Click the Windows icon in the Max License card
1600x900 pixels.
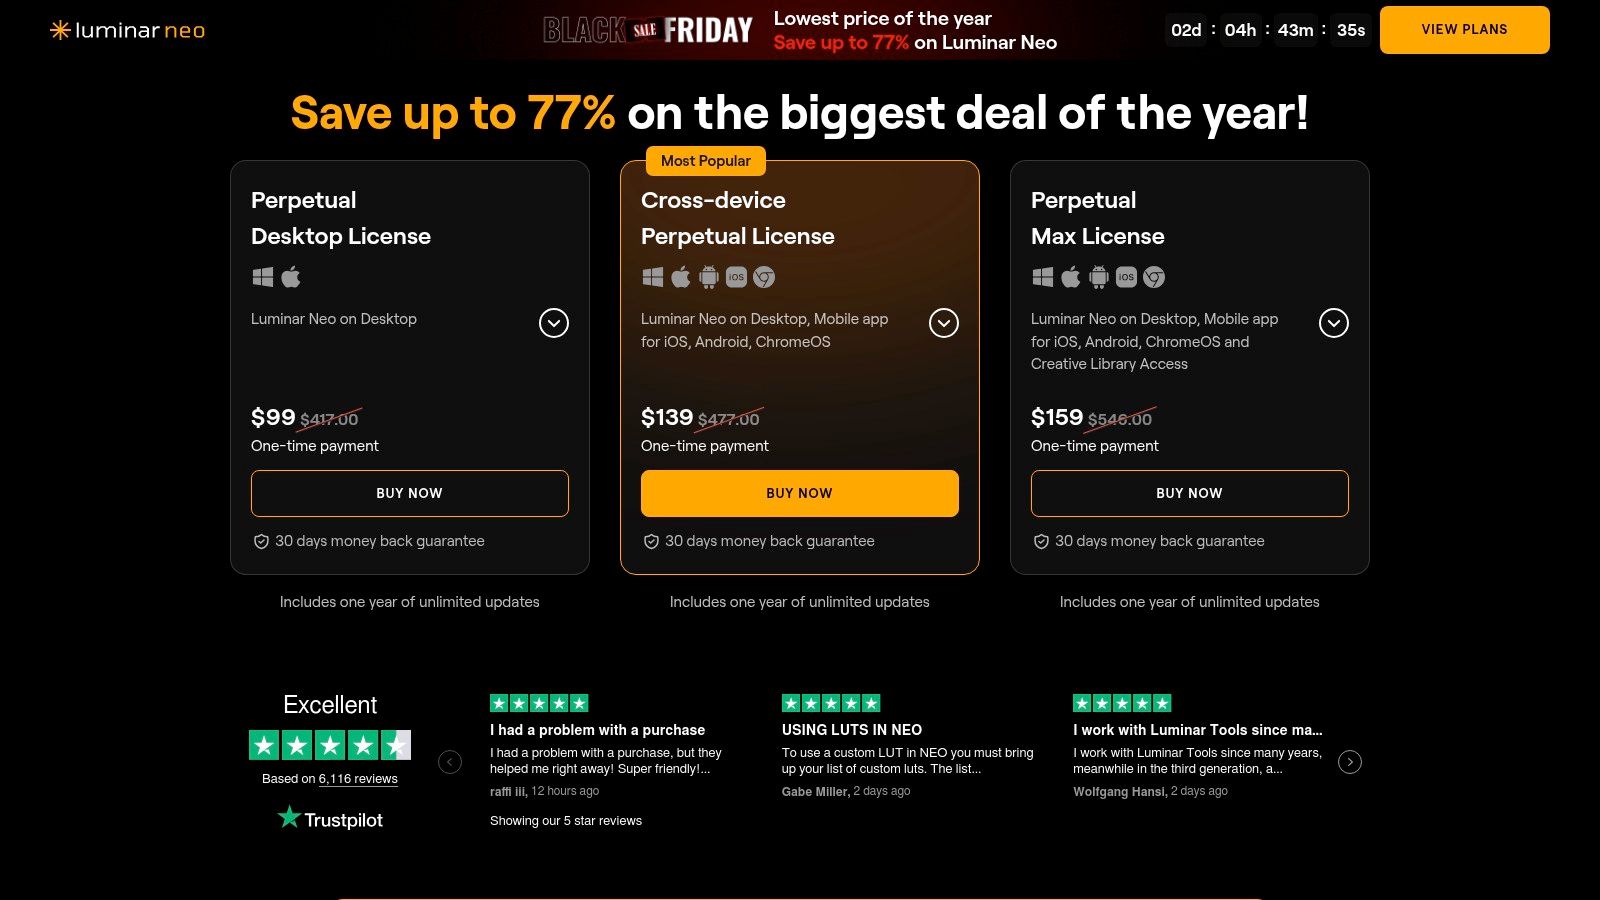tap(1043, 277)
